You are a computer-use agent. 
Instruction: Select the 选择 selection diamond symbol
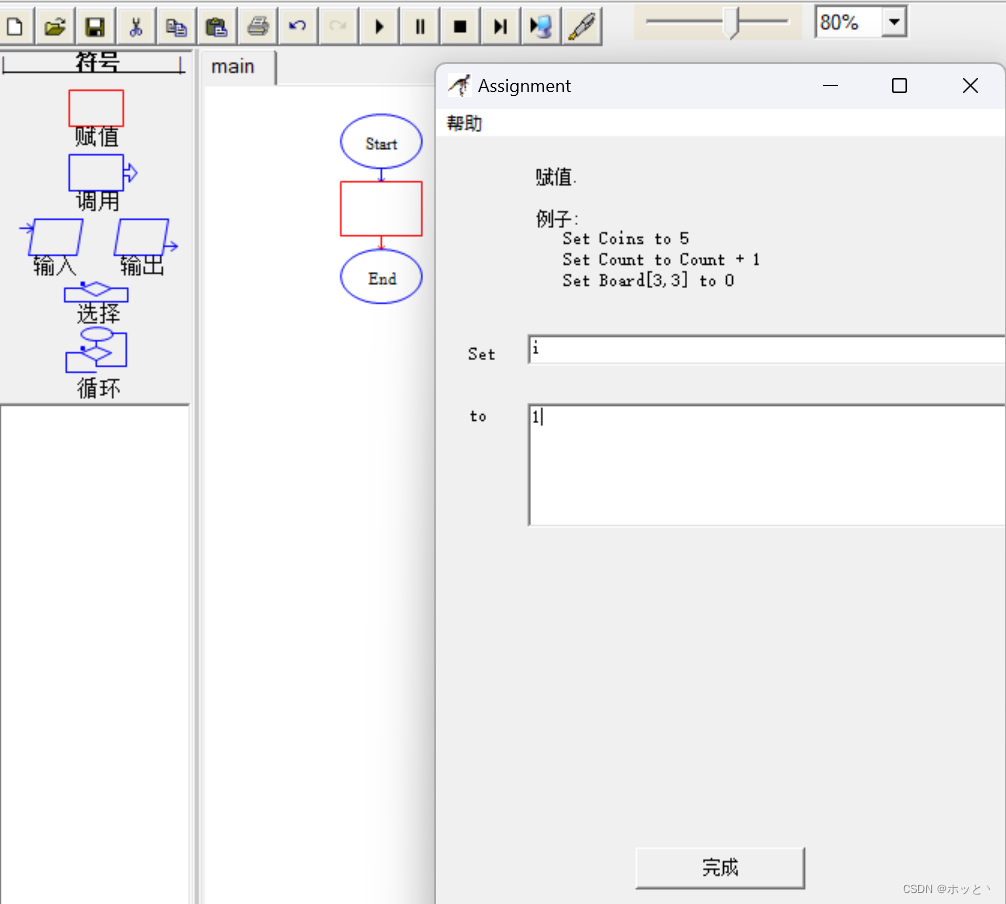pos(96,292)
